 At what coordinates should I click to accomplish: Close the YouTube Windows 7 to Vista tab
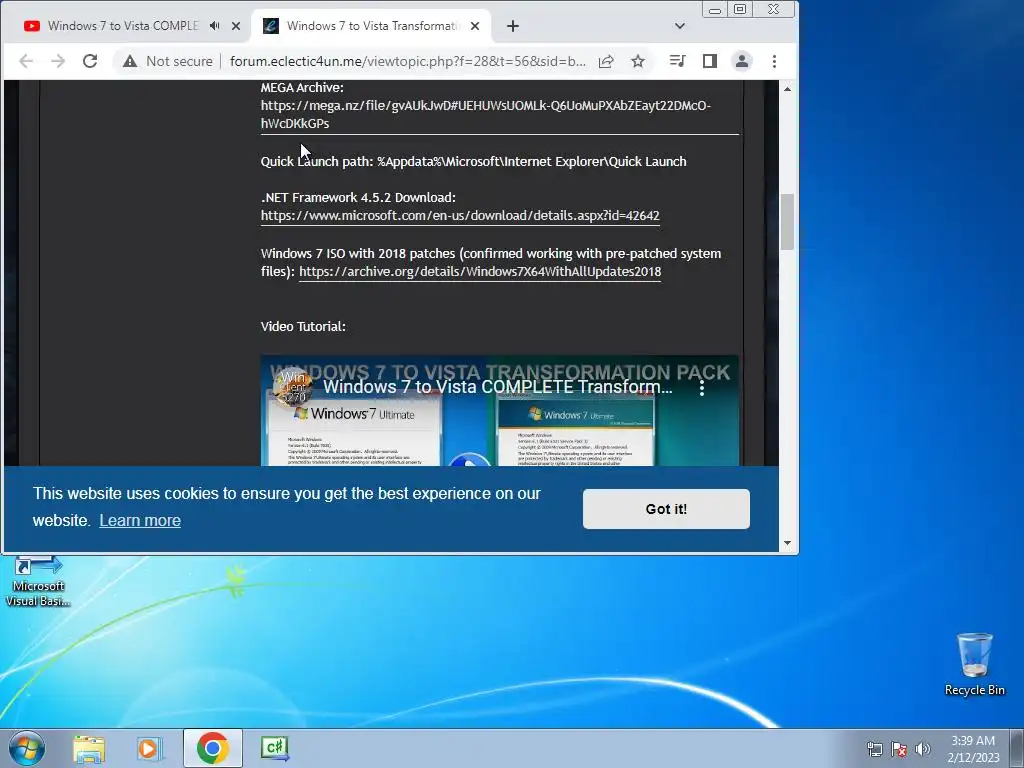236,26
